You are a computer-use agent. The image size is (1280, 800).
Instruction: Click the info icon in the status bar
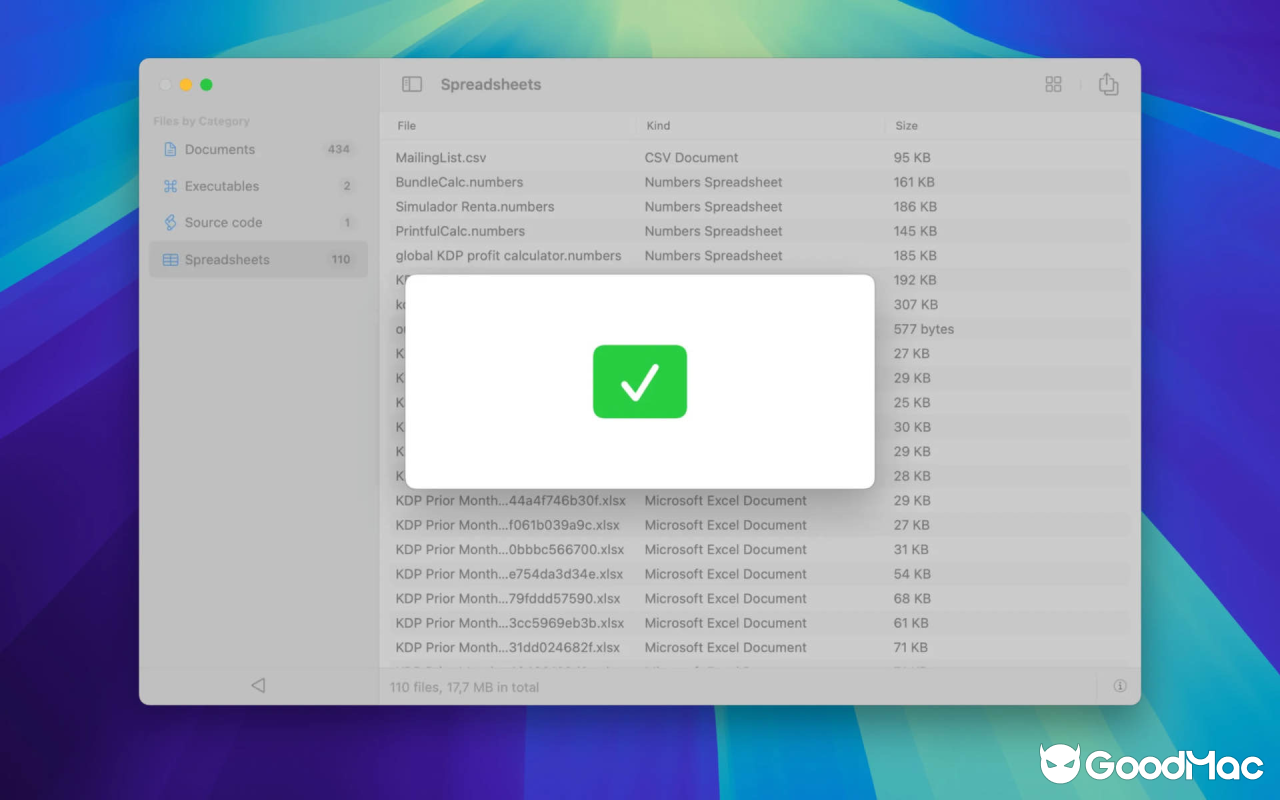click(1119, 686)
